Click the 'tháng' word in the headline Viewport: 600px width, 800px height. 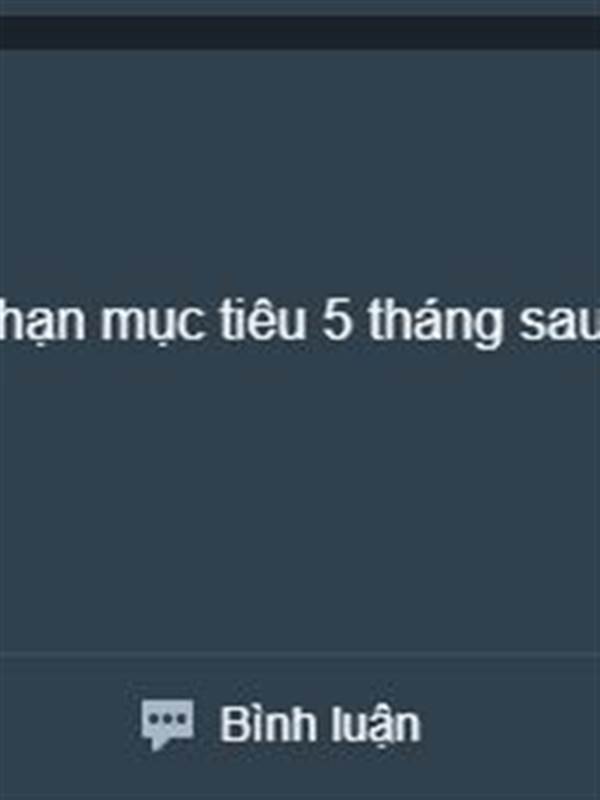point(435,323)
